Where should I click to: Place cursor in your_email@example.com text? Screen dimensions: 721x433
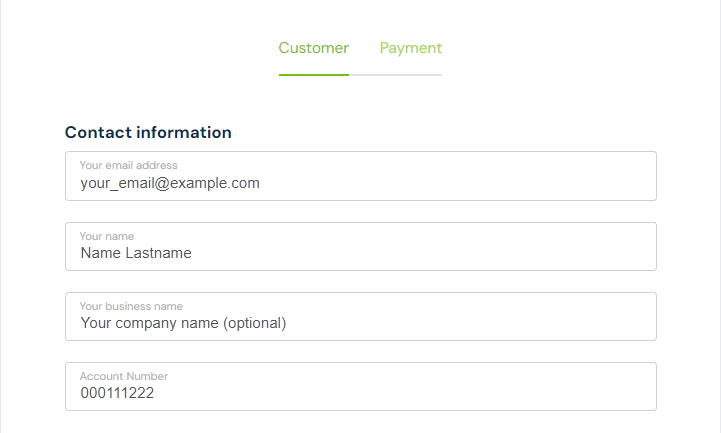coord(170,183)
